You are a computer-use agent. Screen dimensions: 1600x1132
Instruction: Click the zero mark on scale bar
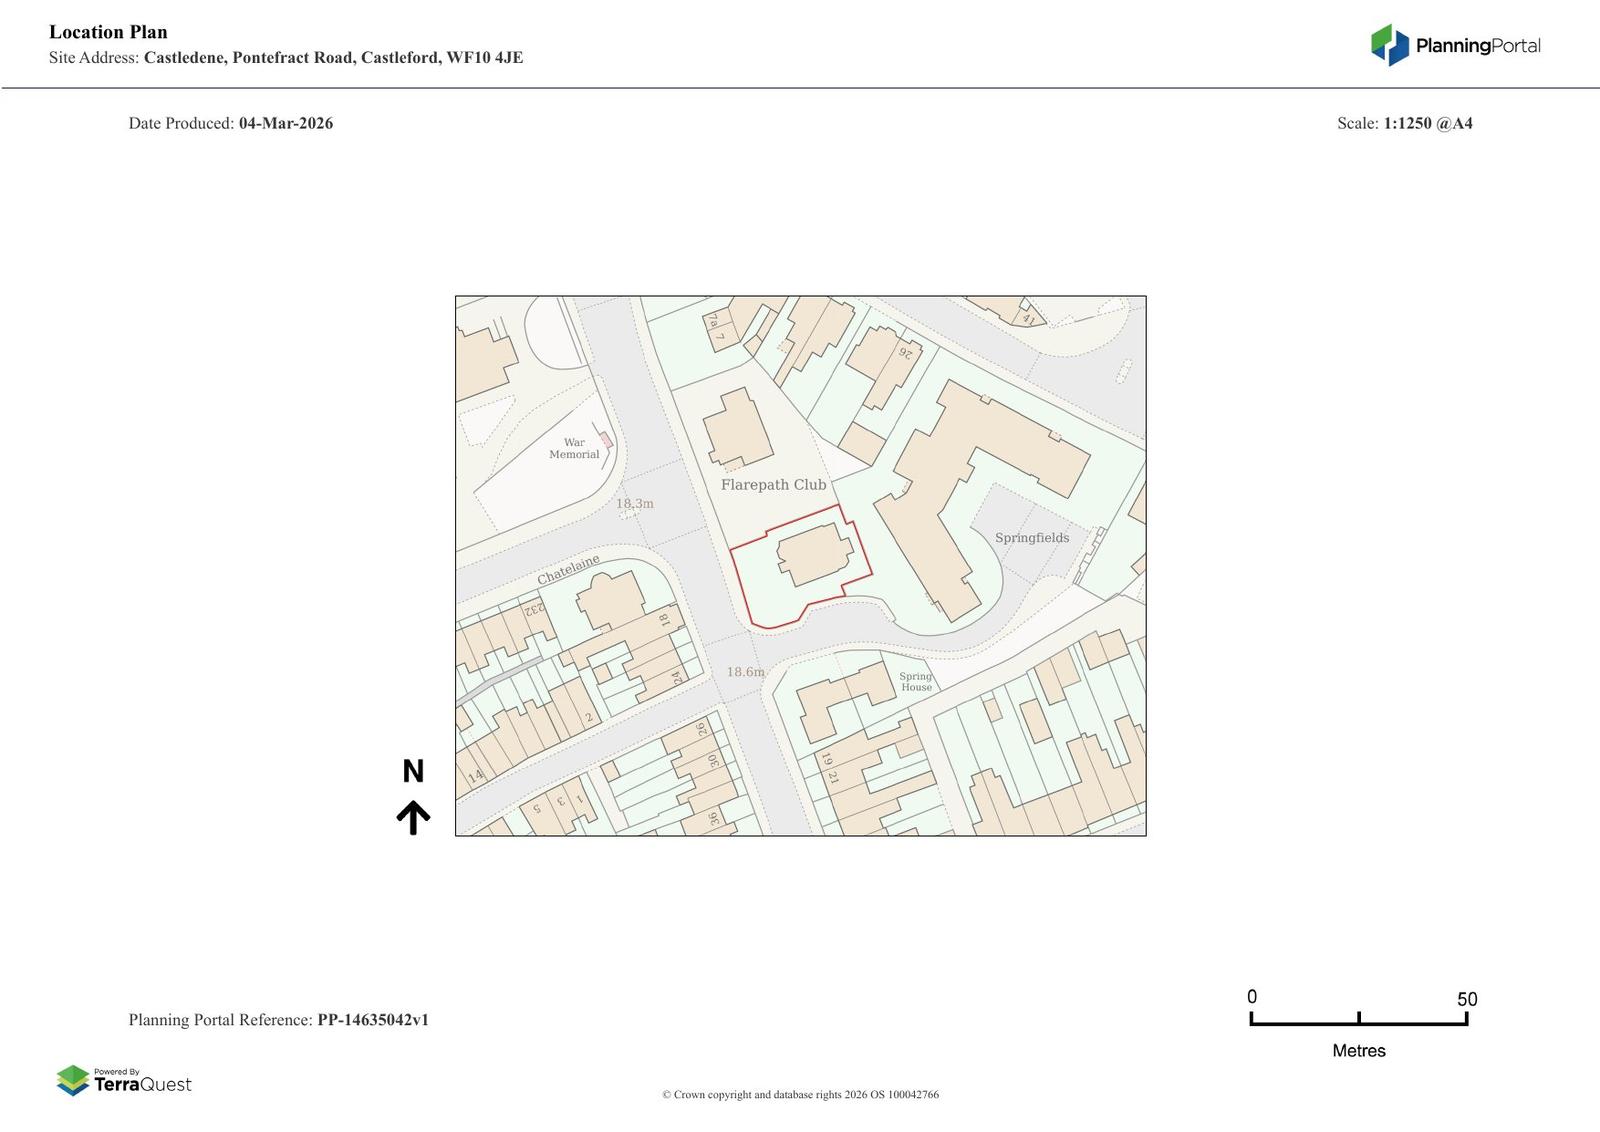click(1252, 997)
